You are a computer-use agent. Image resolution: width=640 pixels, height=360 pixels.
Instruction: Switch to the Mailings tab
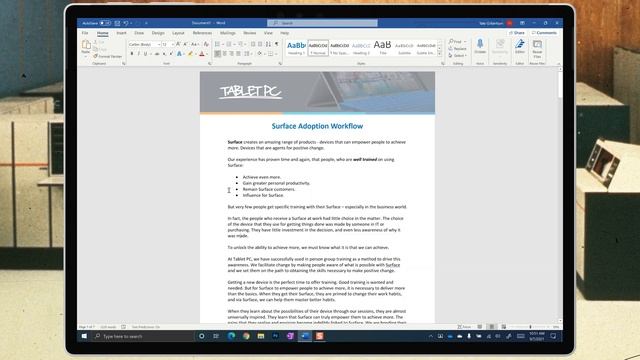click(228, 33)
